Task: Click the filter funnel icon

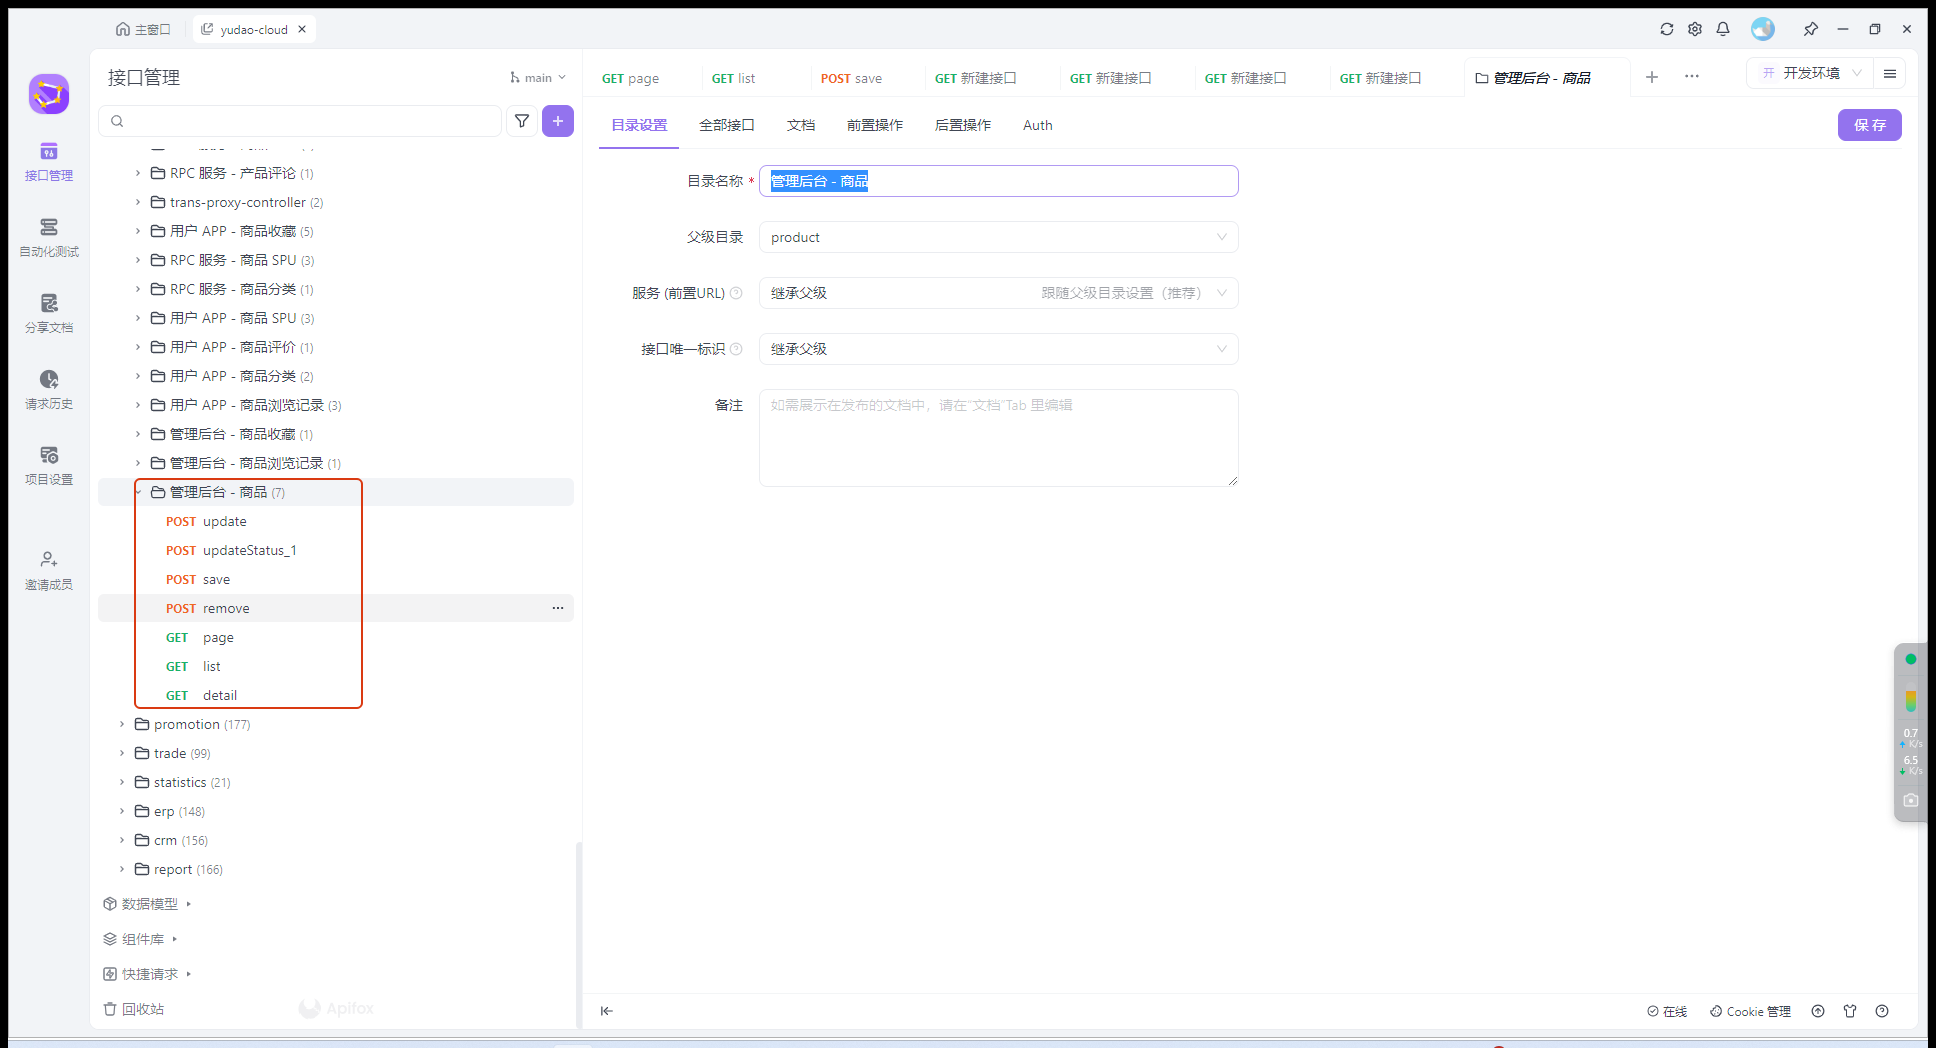Action: point(522,121)
